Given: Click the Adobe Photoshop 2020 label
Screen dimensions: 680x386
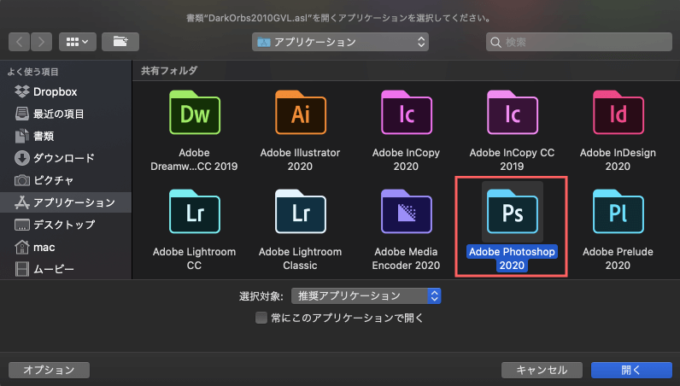Looking at the screenshot, I should (512, 258).
